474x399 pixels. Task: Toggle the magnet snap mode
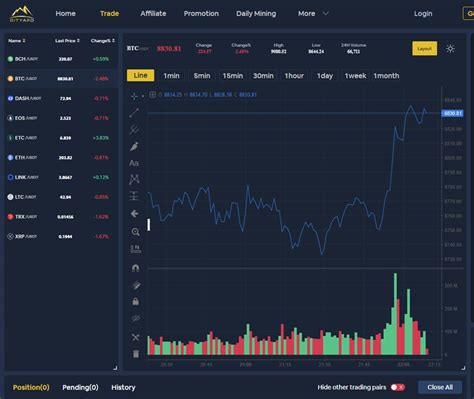click(135, 268)
